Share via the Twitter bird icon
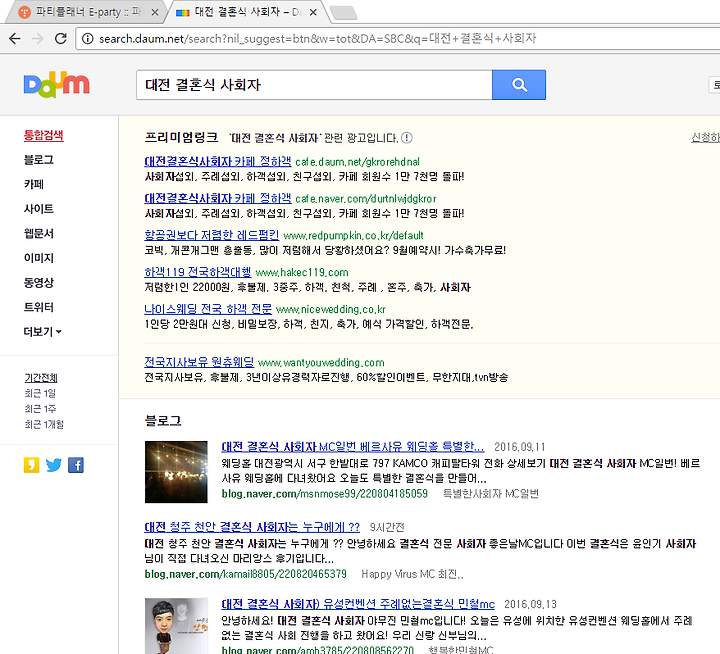 tap(54, 465)
